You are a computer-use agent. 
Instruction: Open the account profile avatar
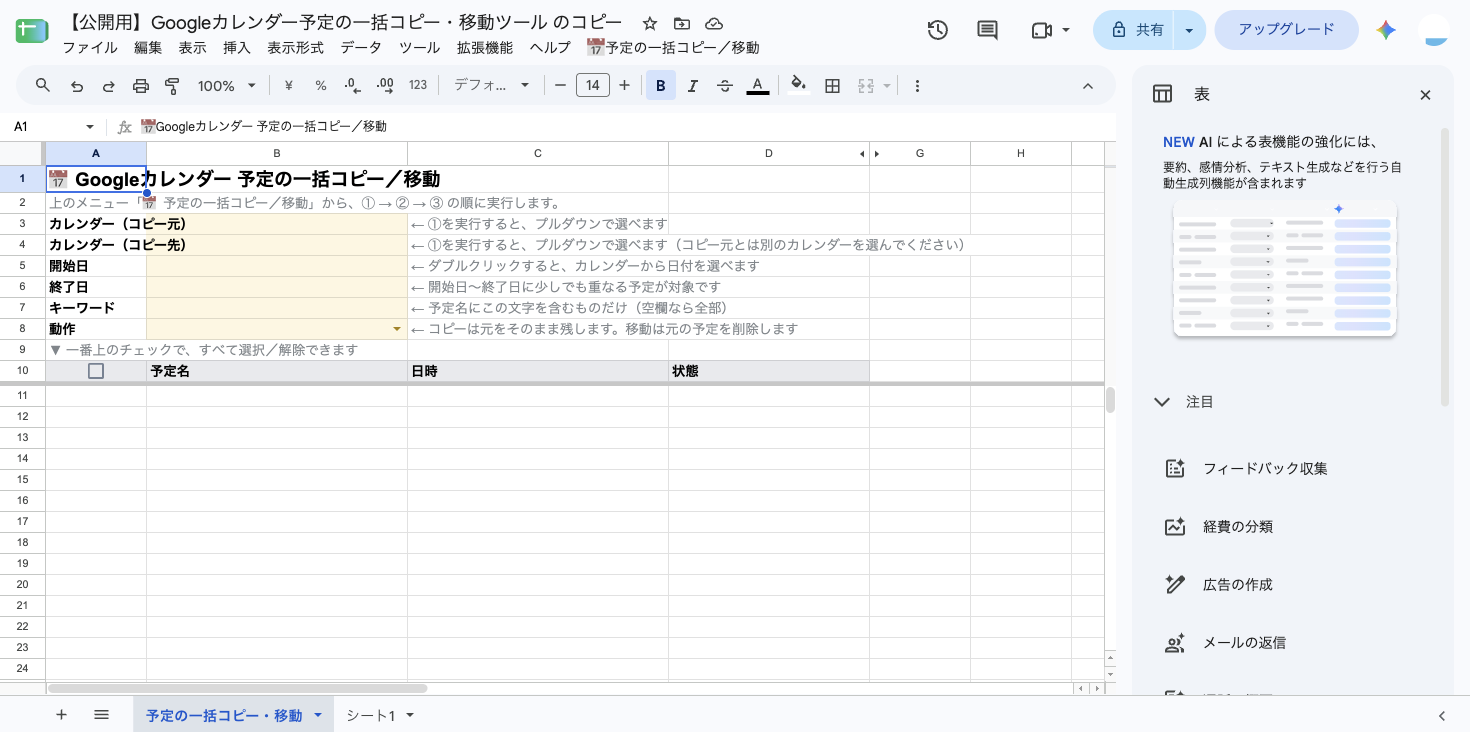coord(1434,30)
